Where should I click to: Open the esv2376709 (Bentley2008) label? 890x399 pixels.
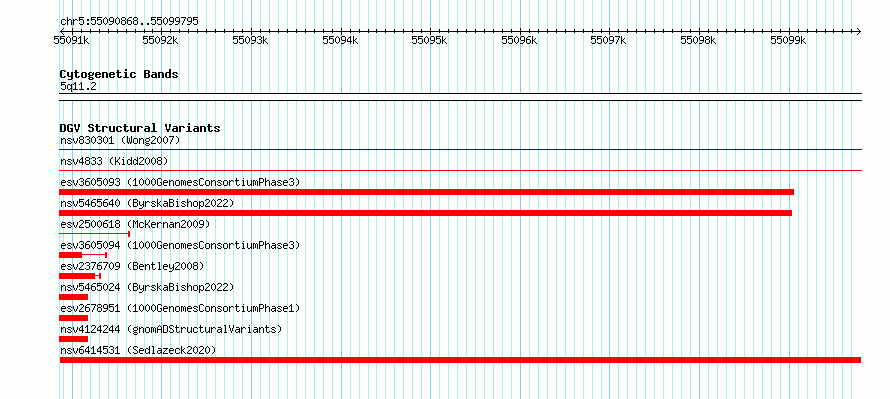[x=132, y=266]
